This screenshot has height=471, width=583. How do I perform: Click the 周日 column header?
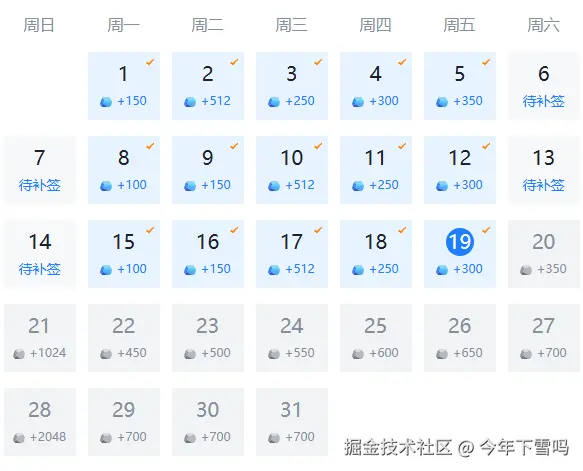(39, 25)
